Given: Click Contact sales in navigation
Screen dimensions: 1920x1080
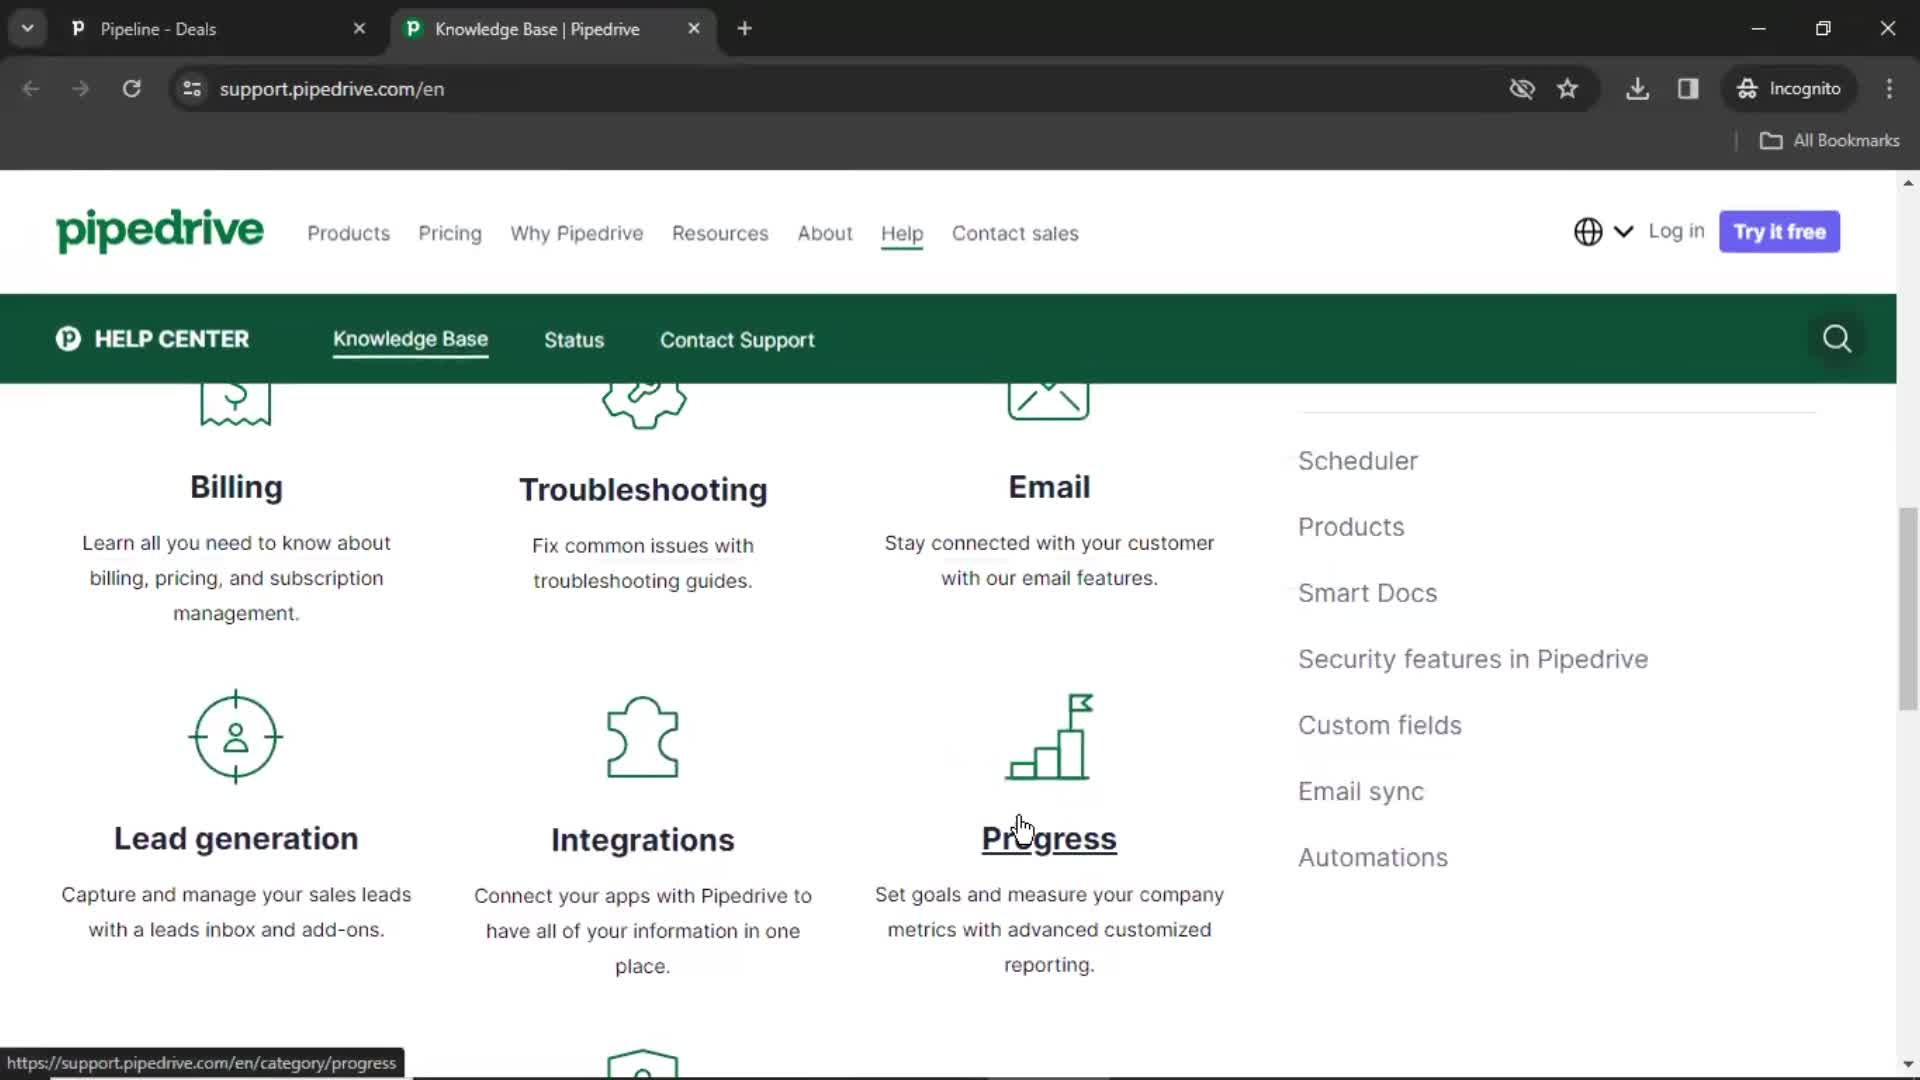Looking at the screenshot, I should (x=1015, y=233).
